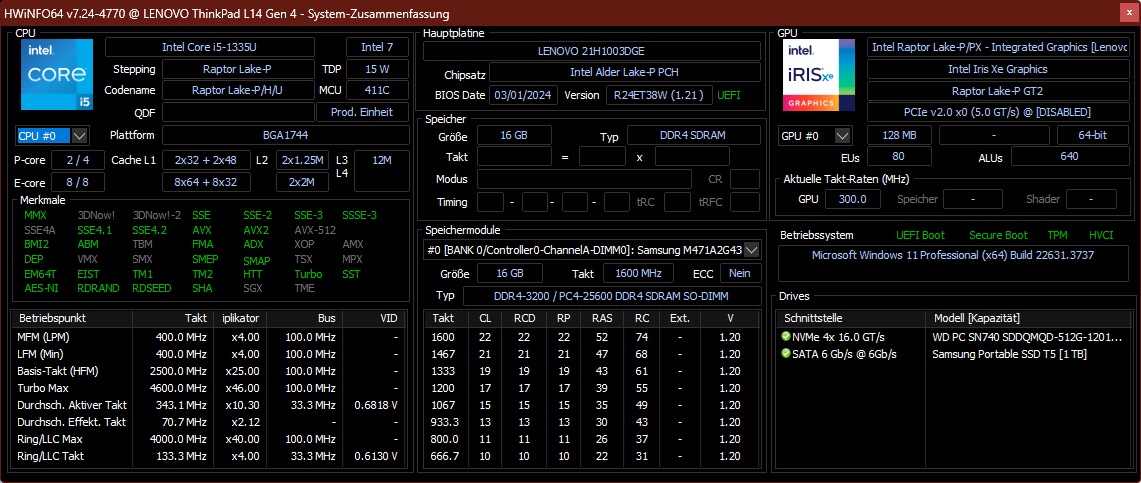1141x483 pixels.
Task: Click the DDR4-3200 / PC4-25600 type field
Action: [612, 296]
